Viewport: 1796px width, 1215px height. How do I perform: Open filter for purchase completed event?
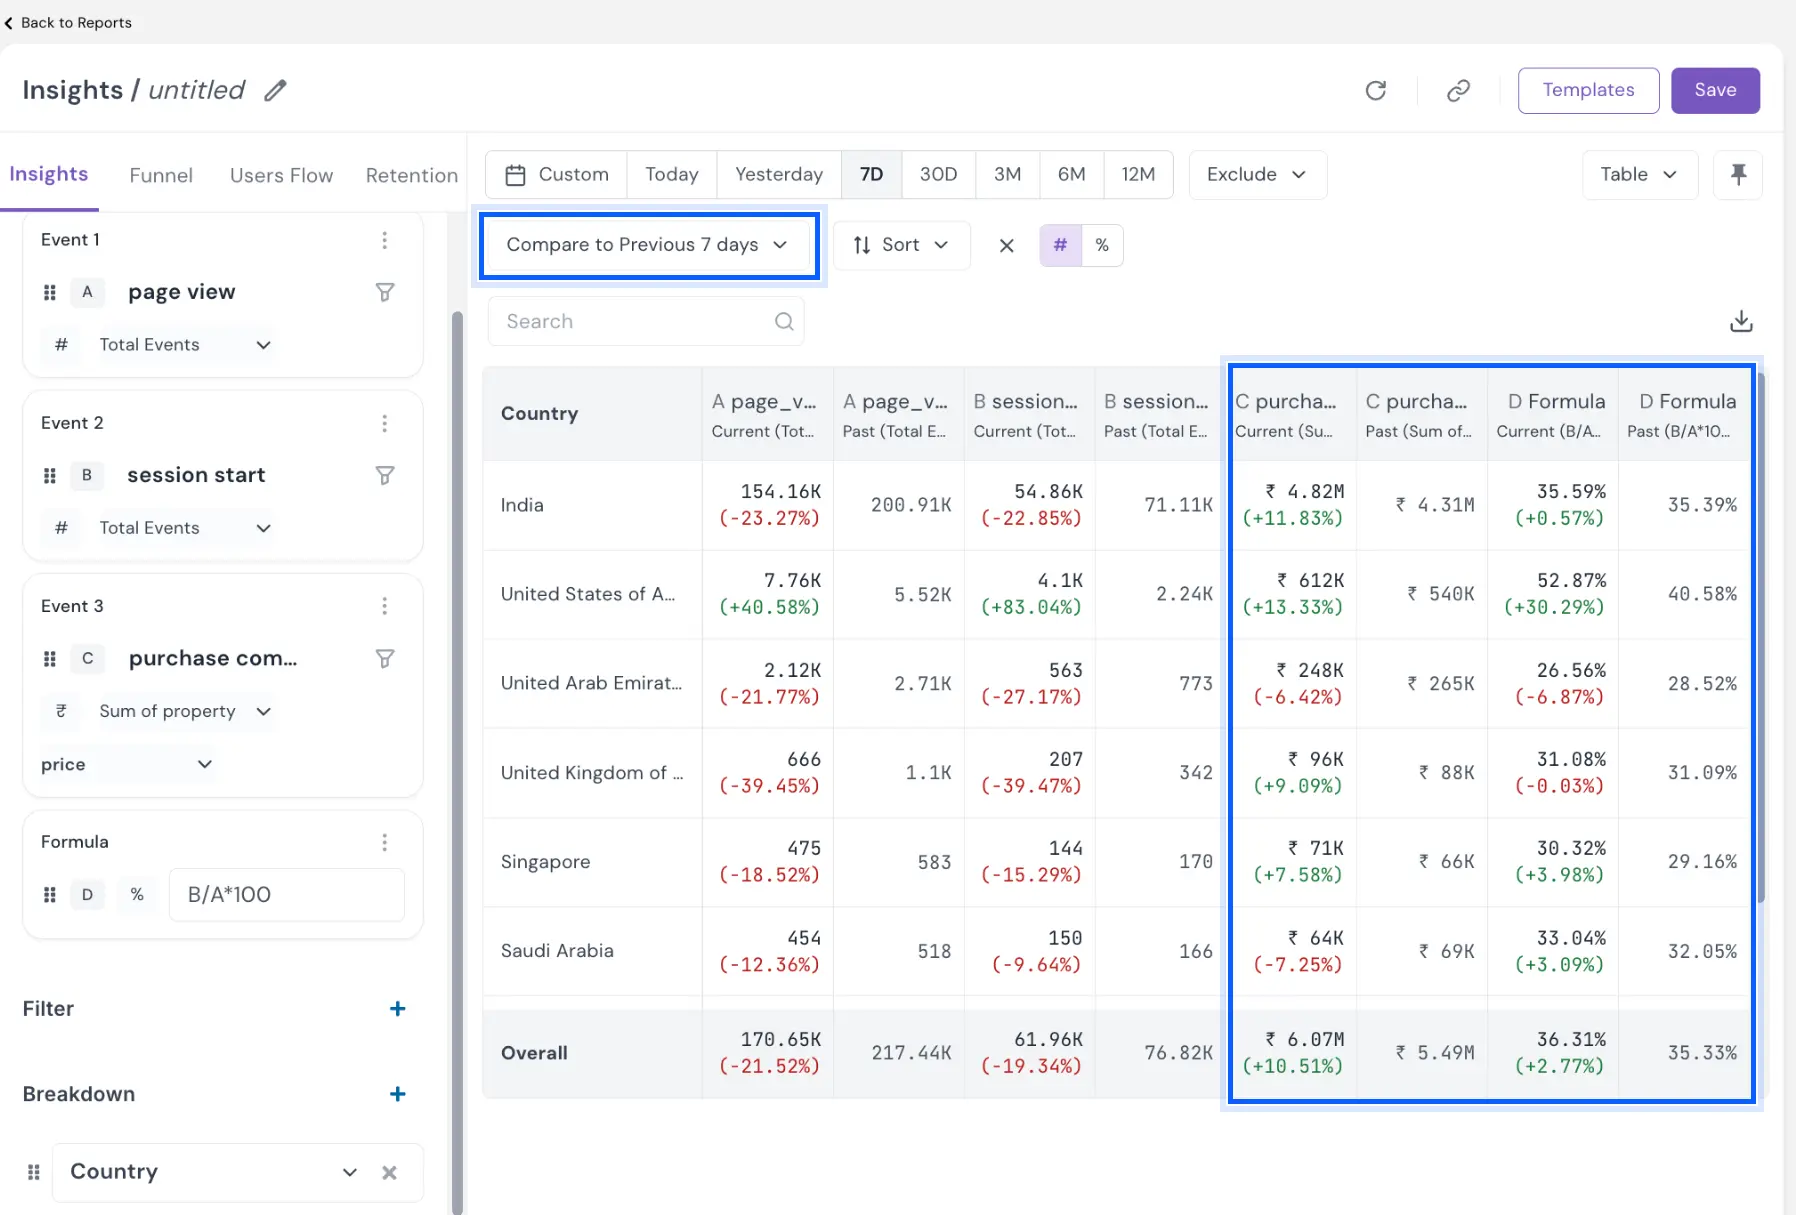click(385, 658)
